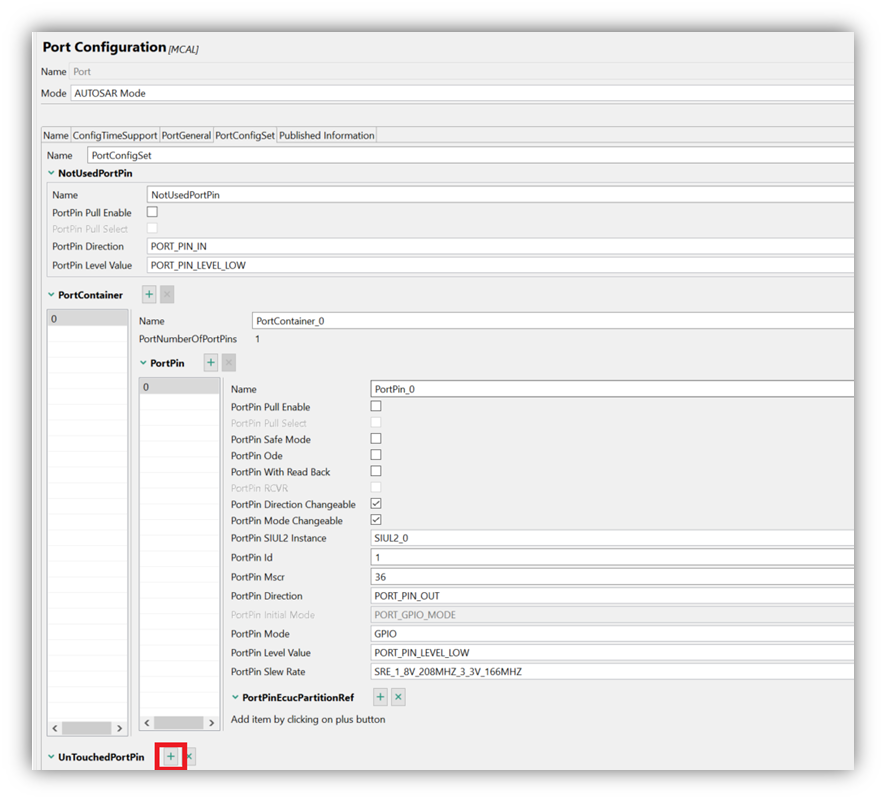Screen dimensions: 886x802
Task: Select item 0 in PortPin list
Action: coord(180,387)
